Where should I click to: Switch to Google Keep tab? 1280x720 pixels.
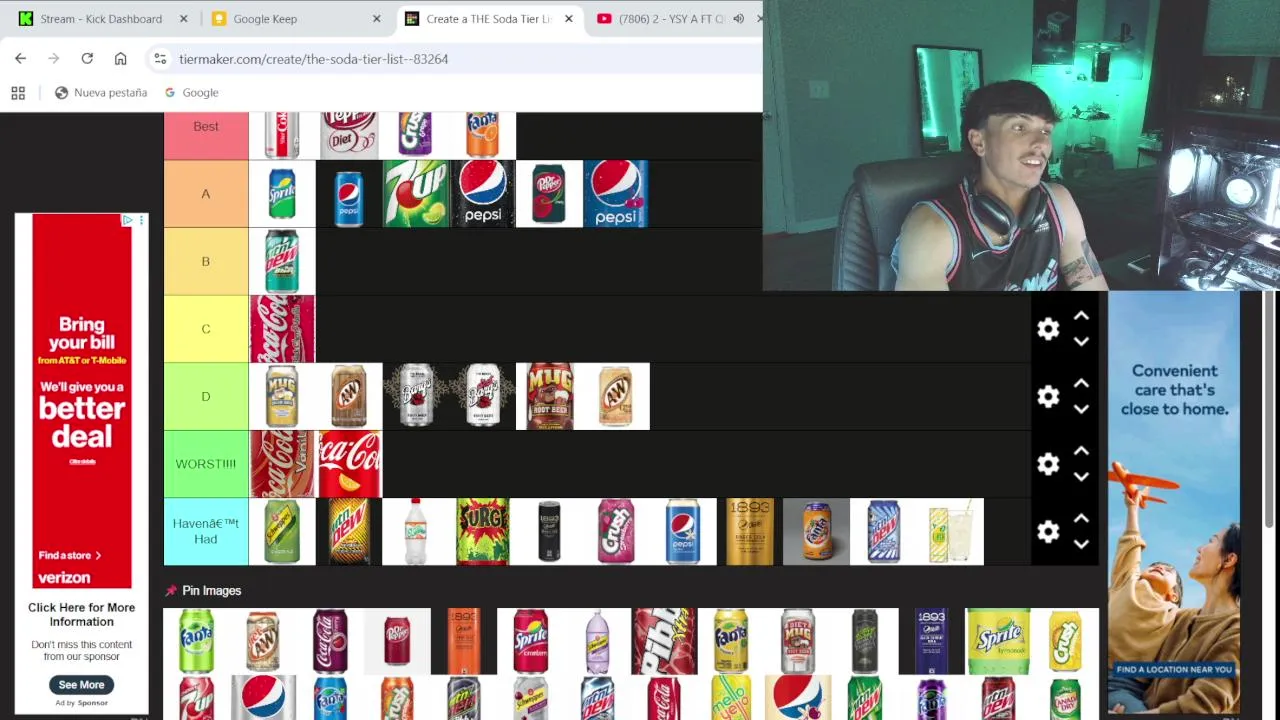click(x=265, y=19)
